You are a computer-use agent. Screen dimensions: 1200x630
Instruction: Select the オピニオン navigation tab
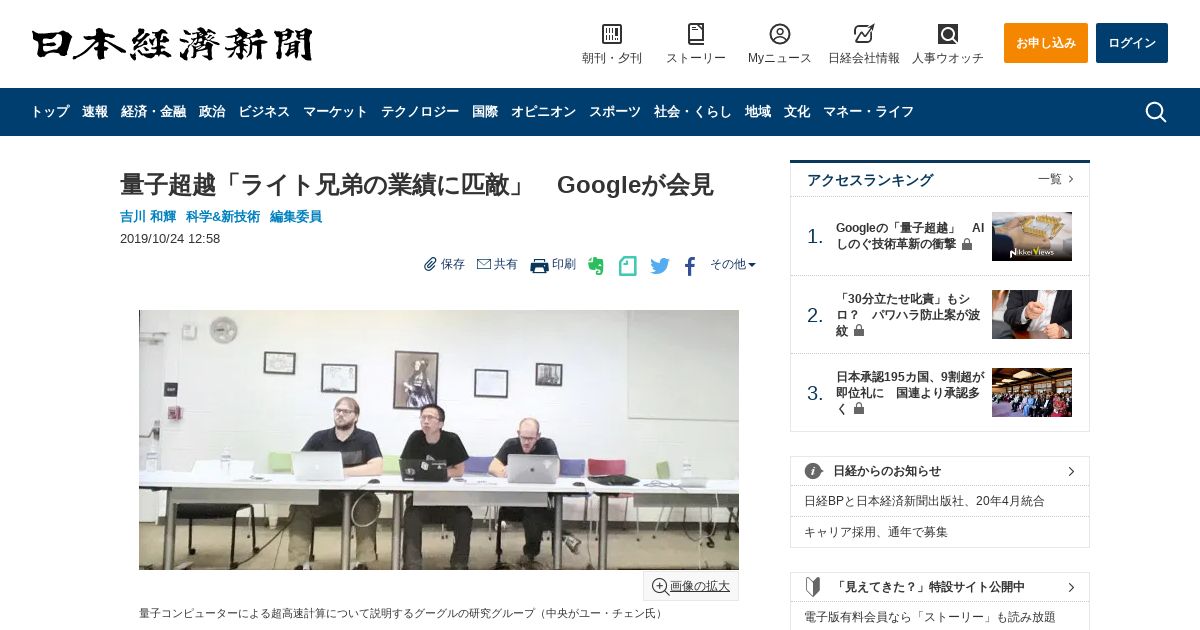pyautogui.click(x=543, y=112)
